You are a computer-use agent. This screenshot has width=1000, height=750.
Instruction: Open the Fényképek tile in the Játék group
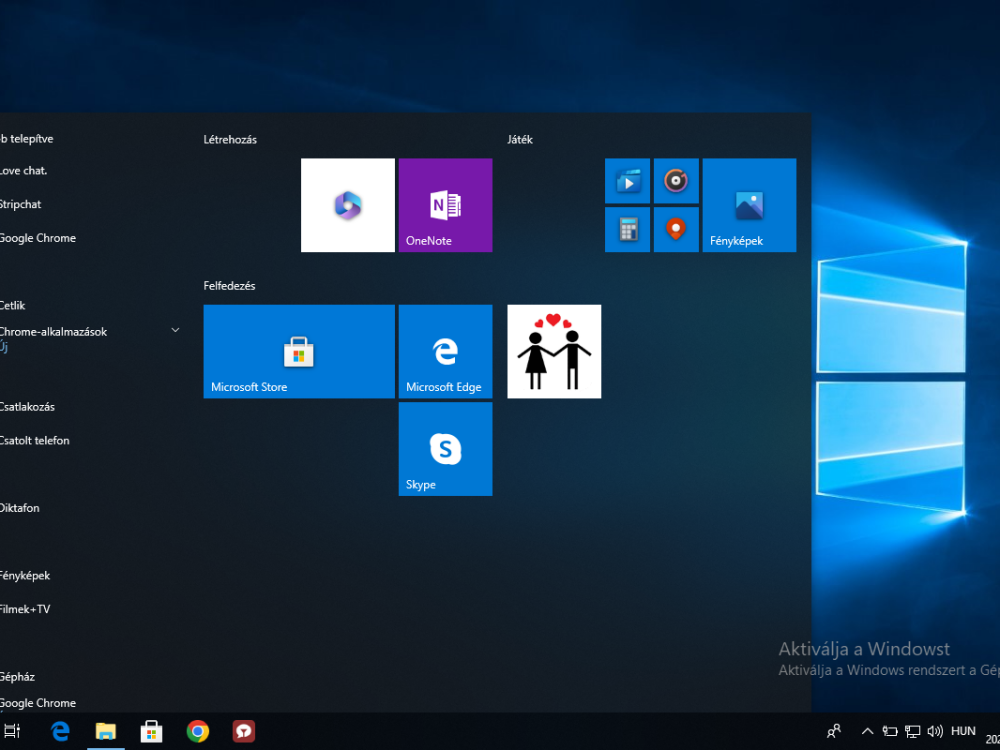click(x=749, y=205)
